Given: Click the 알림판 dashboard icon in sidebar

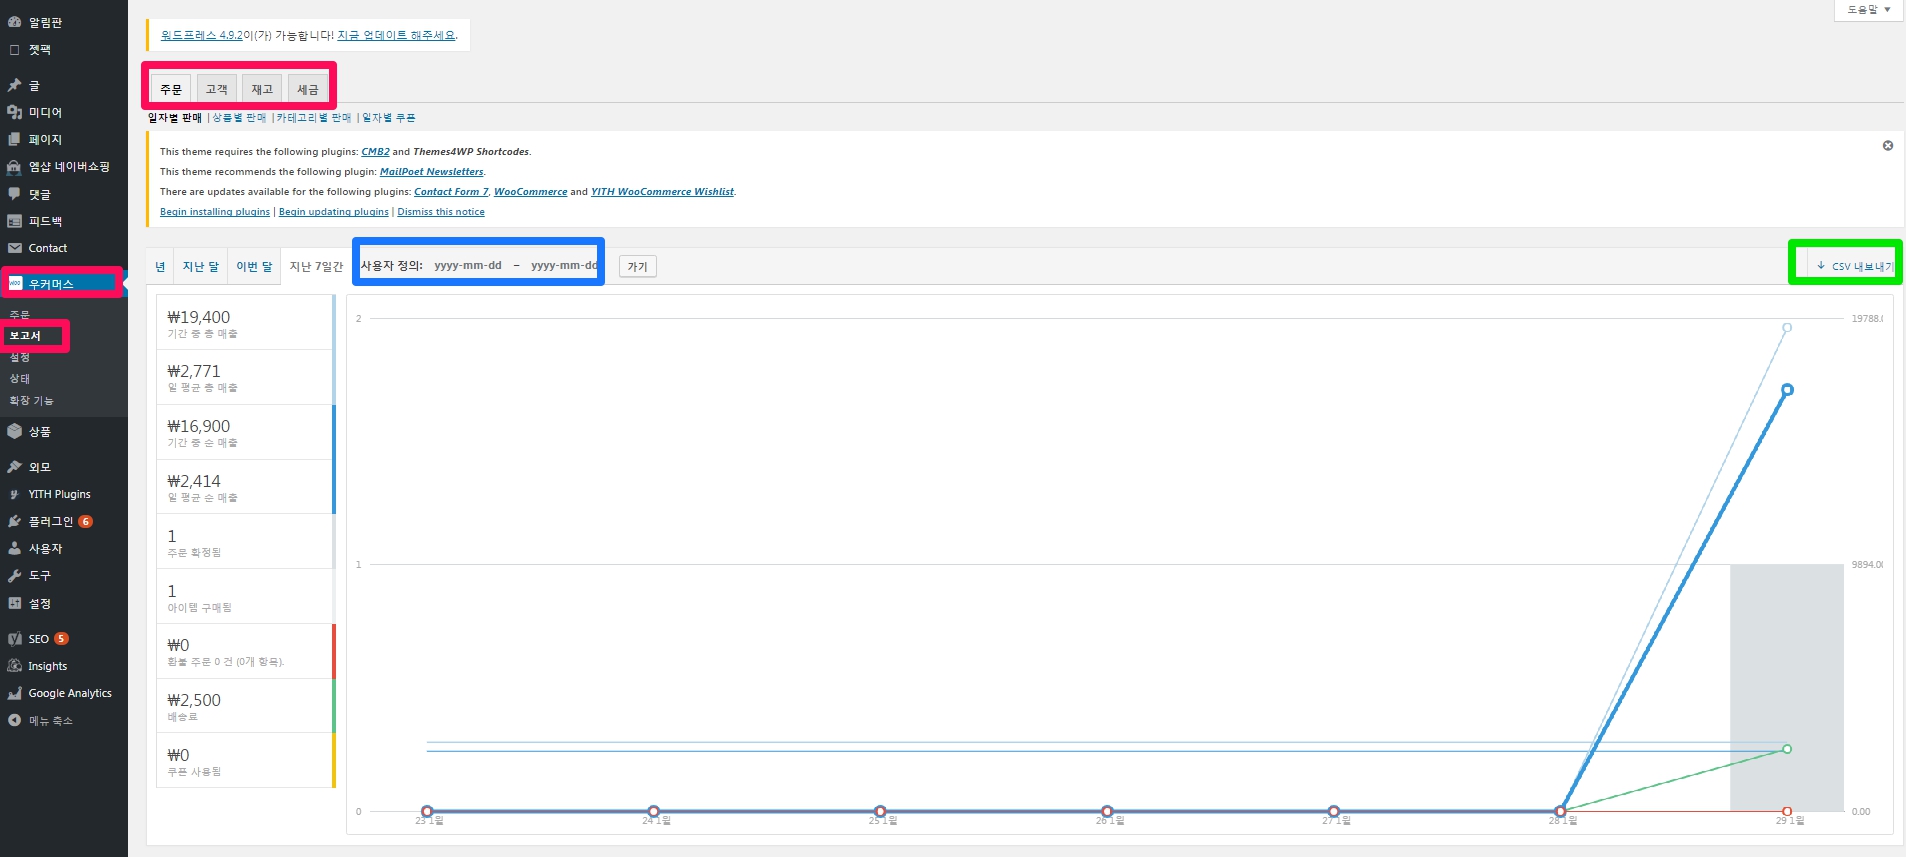Looking at the screenshot, I should tap(14, 22).
